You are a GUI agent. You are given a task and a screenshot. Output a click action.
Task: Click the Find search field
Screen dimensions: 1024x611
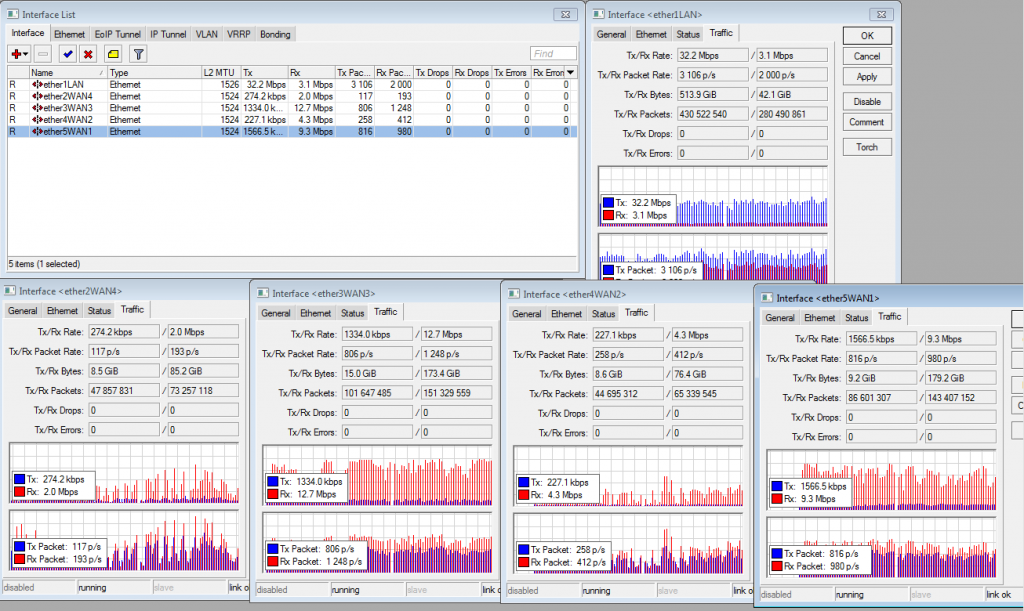point(553,54)
